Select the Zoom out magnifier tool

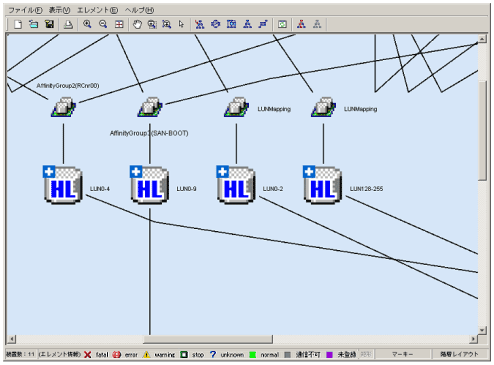103,24
